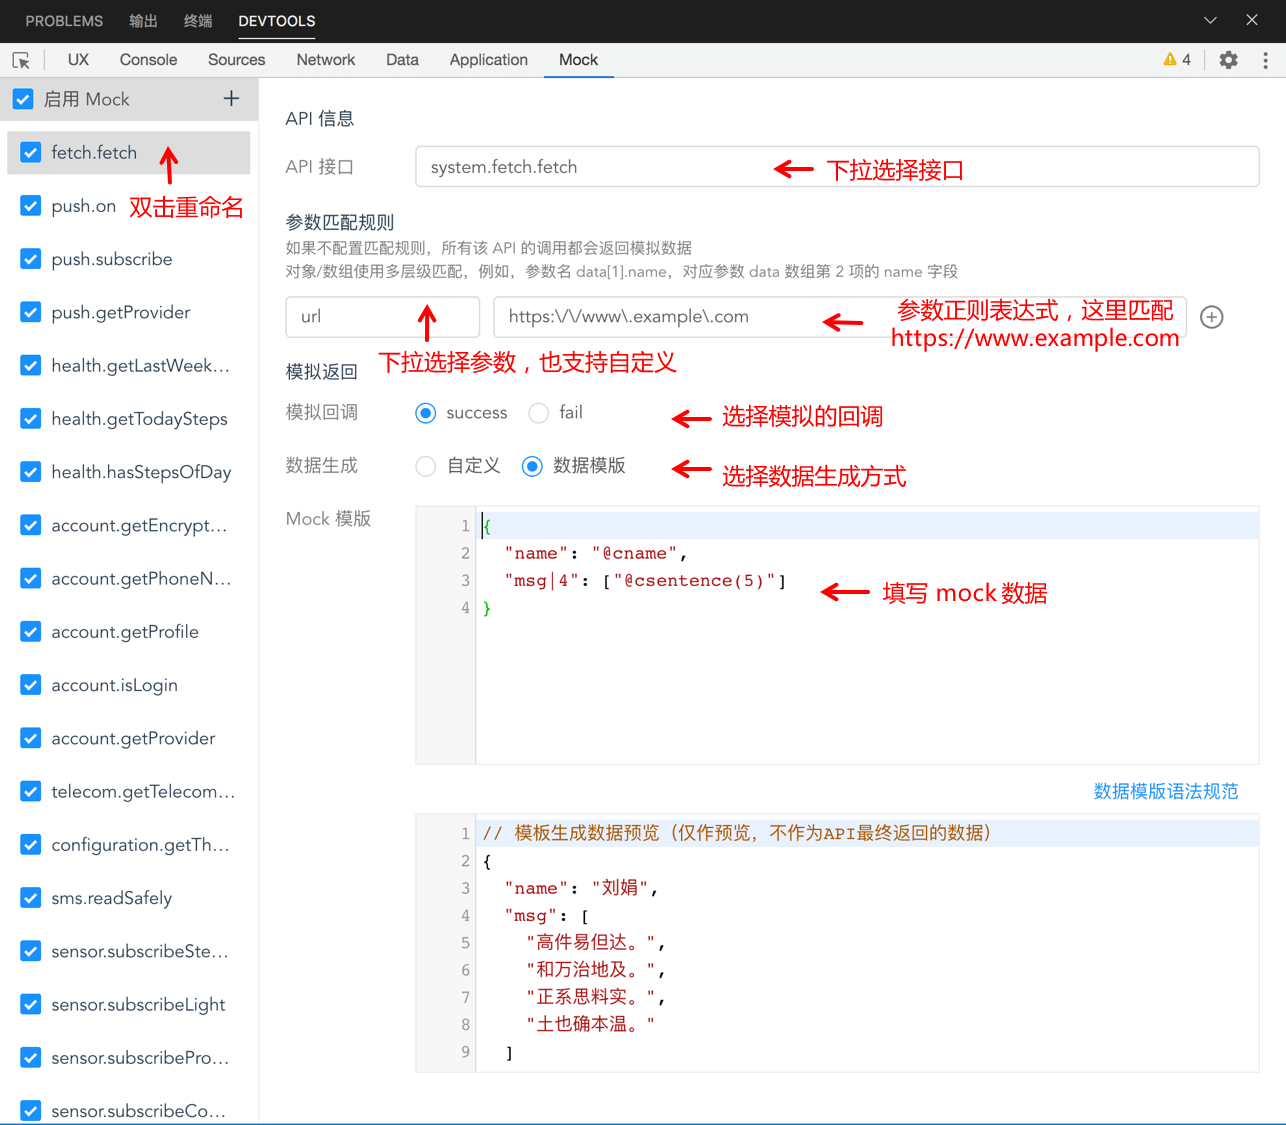Add another parameter match rule via circled plus
The image size is (1286, 1125).
point(1211,317)
